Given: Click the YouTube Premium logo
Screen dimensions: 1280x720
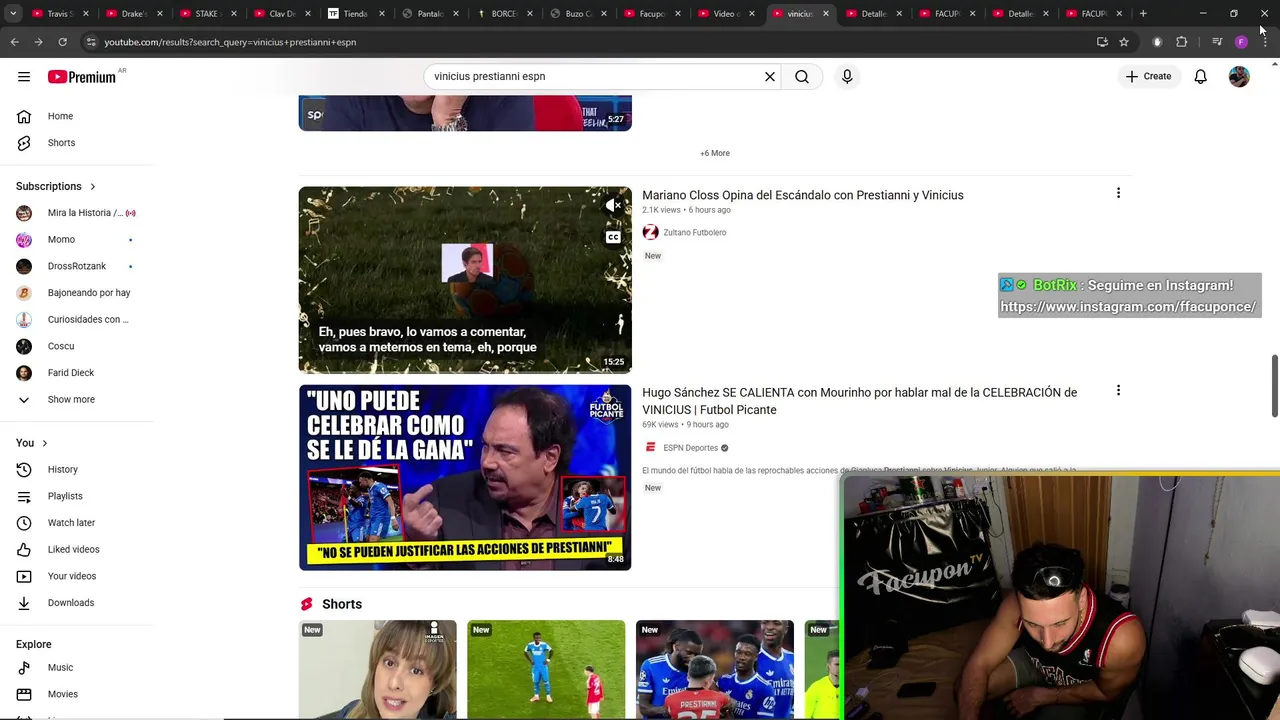Looking at the screenshot, I should (82, 76).
